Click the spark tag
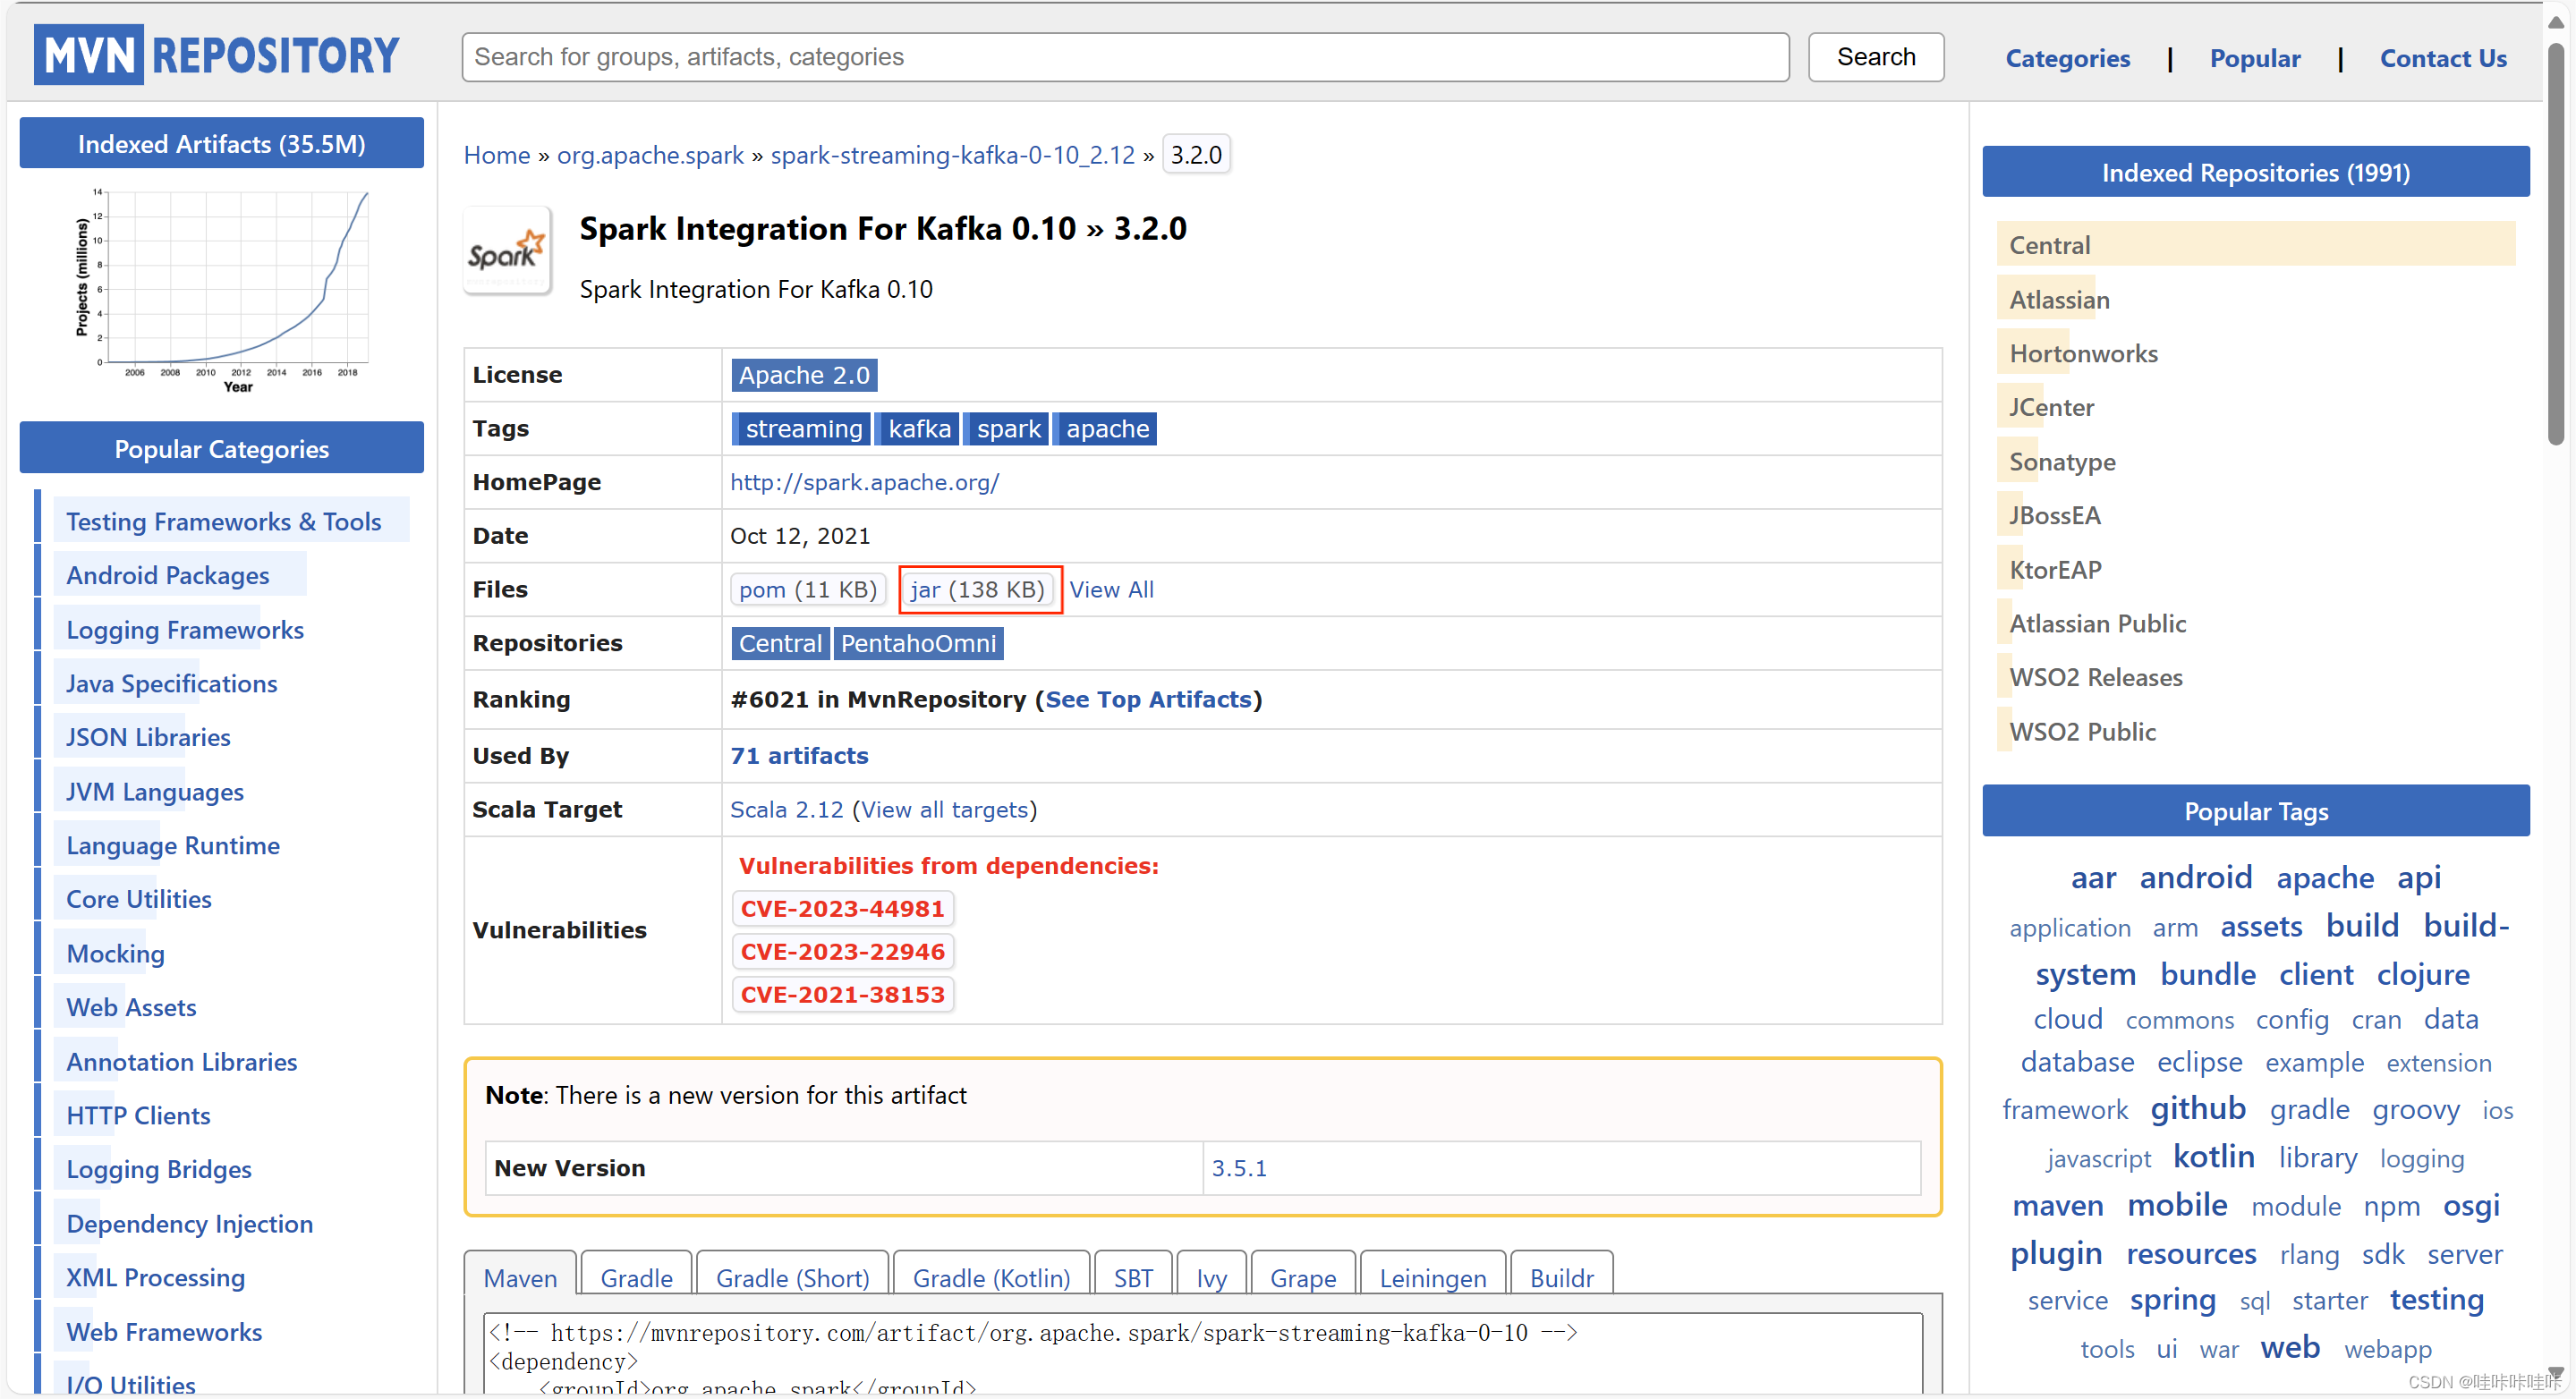Viewport: 2576px width, 1399px height. [1007, 429]
